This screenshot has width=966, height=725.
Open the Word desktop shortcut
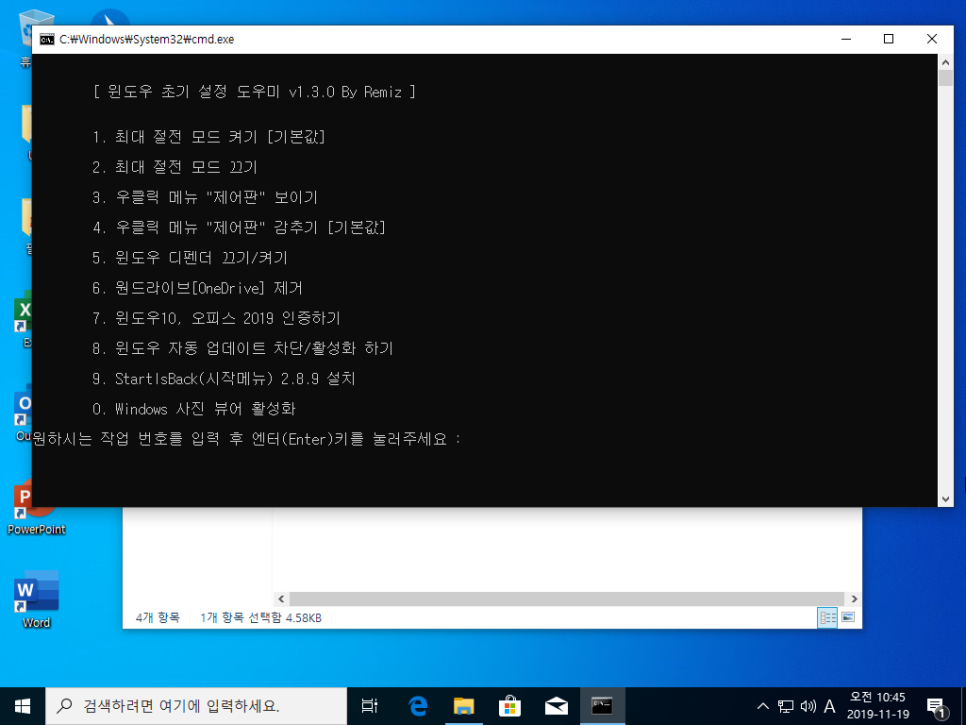click(36, 599)
